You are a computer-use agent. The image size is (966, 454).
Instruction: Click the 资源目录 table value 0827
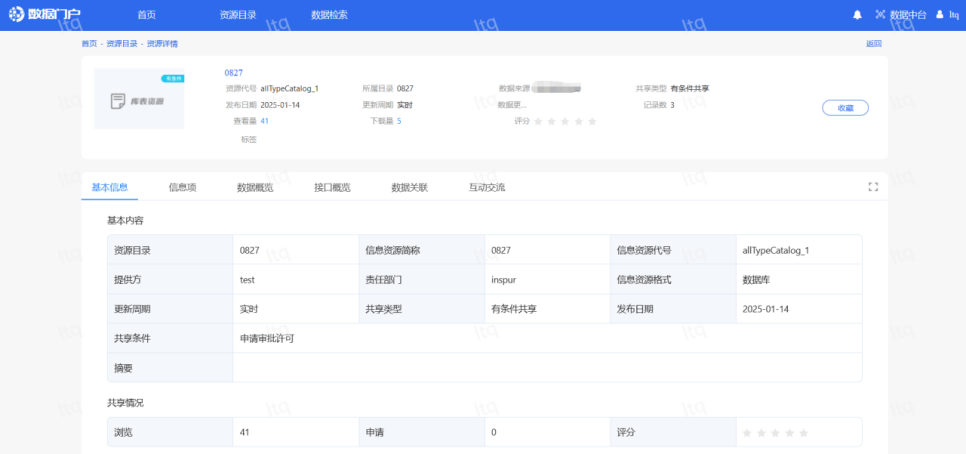[250, 250]
